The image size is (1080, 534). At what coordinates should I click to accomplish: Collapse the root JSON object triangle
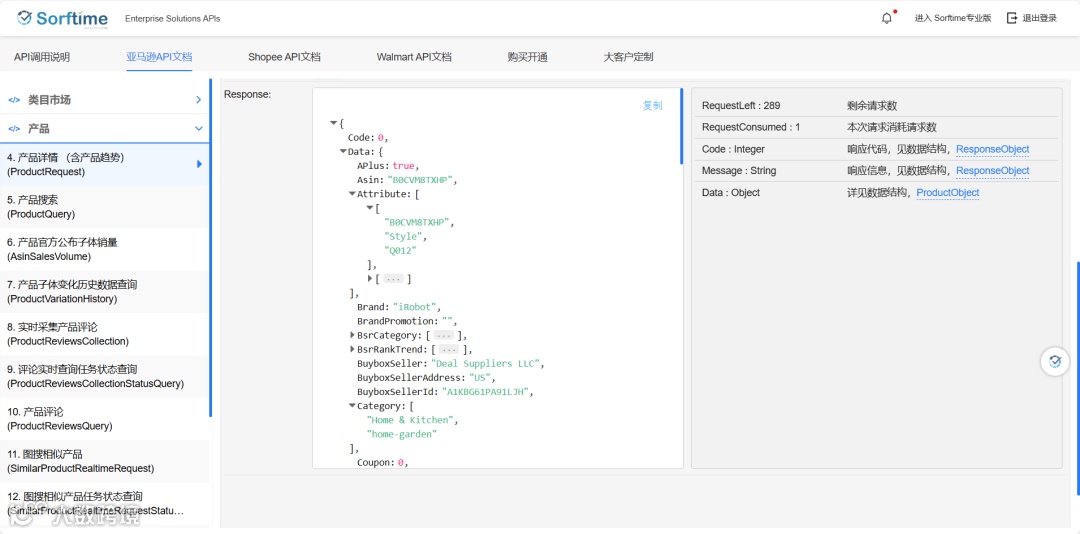(x=333, y=123)
